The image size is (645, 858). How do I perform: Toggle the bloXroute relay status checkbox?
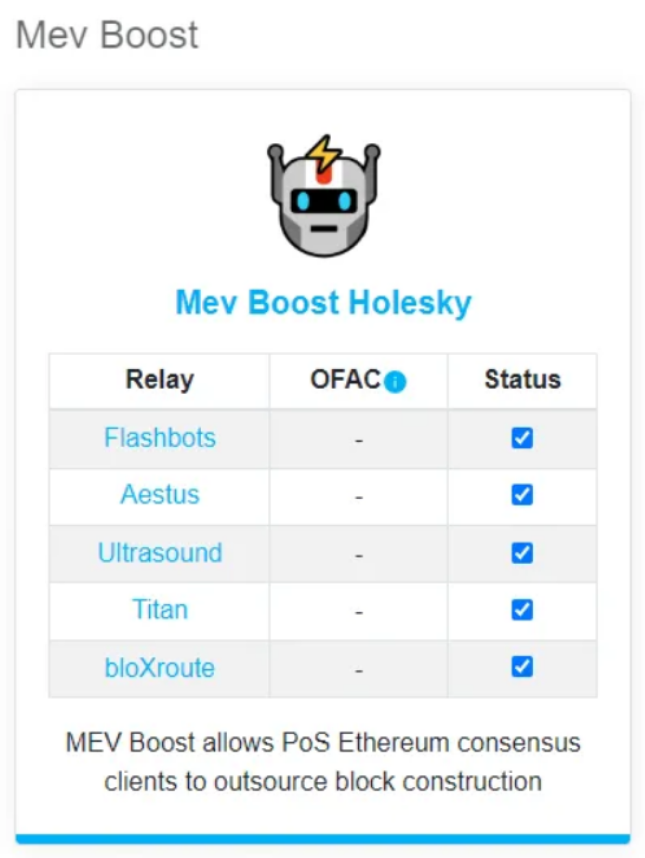(522, 667)
